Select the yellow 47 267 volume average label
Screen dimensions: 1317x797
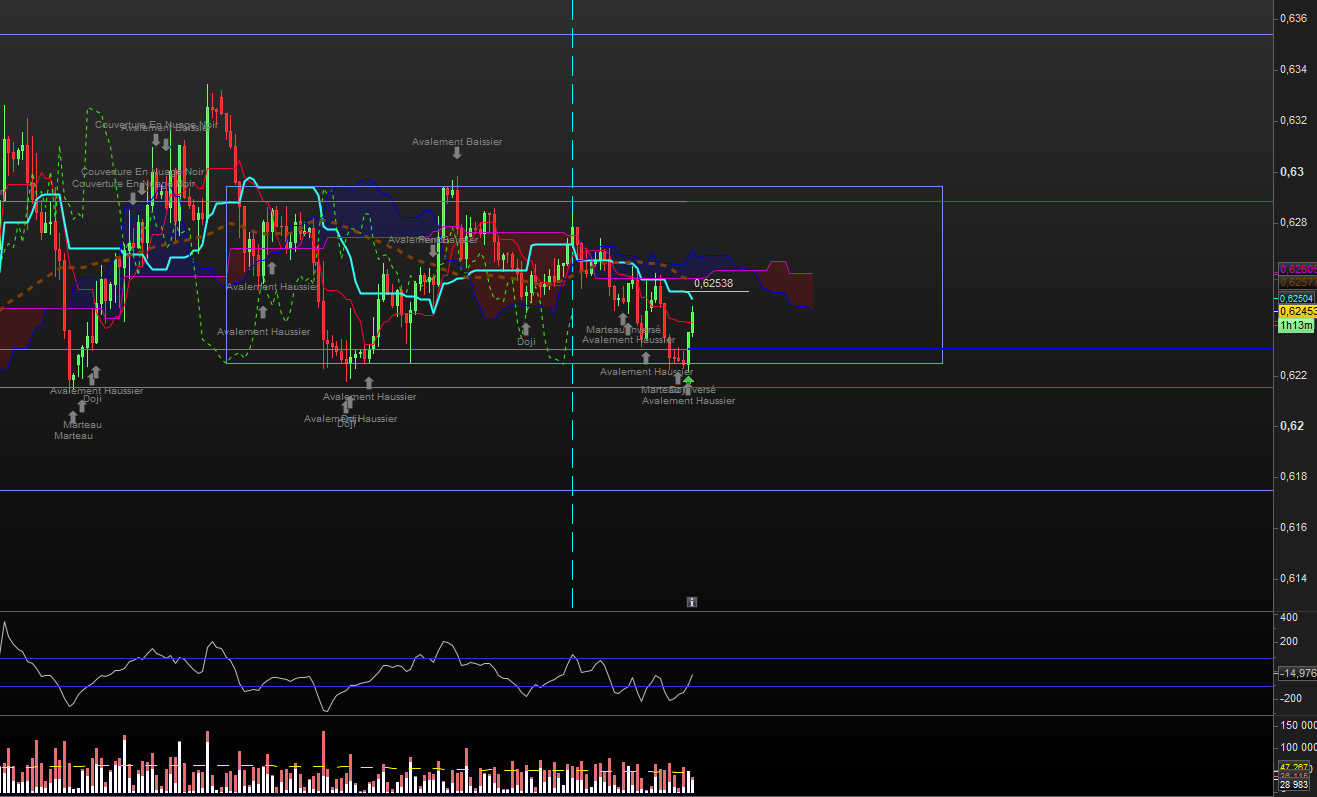[x=1296, y=767]
